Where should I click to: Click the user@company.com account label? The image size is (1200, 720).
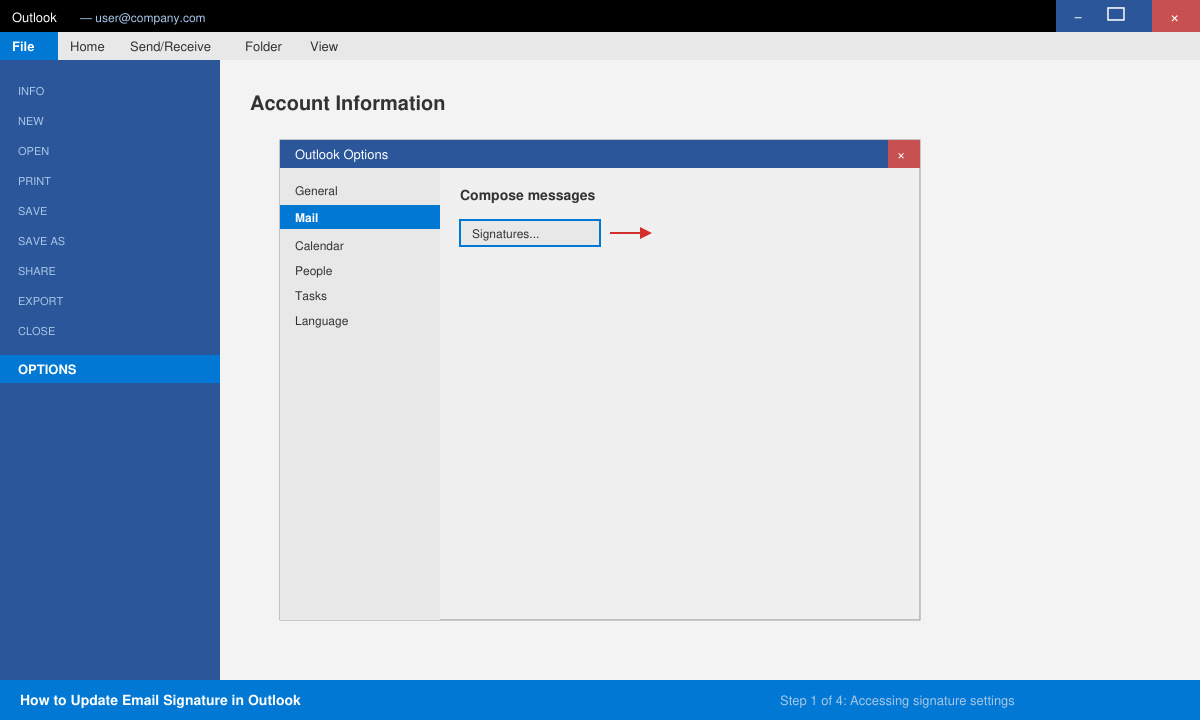(143, 18)
